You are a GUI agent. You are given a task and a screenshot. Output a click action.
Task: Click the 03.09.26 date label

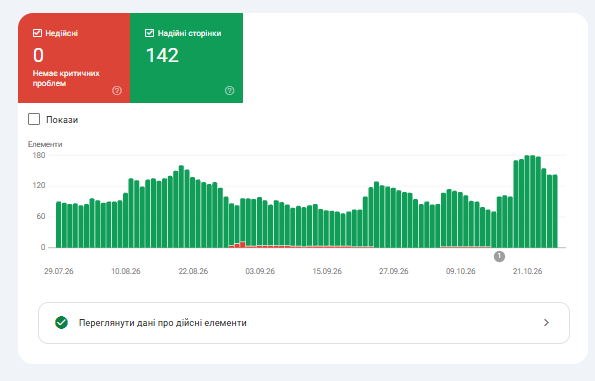(x=260, y=271)
